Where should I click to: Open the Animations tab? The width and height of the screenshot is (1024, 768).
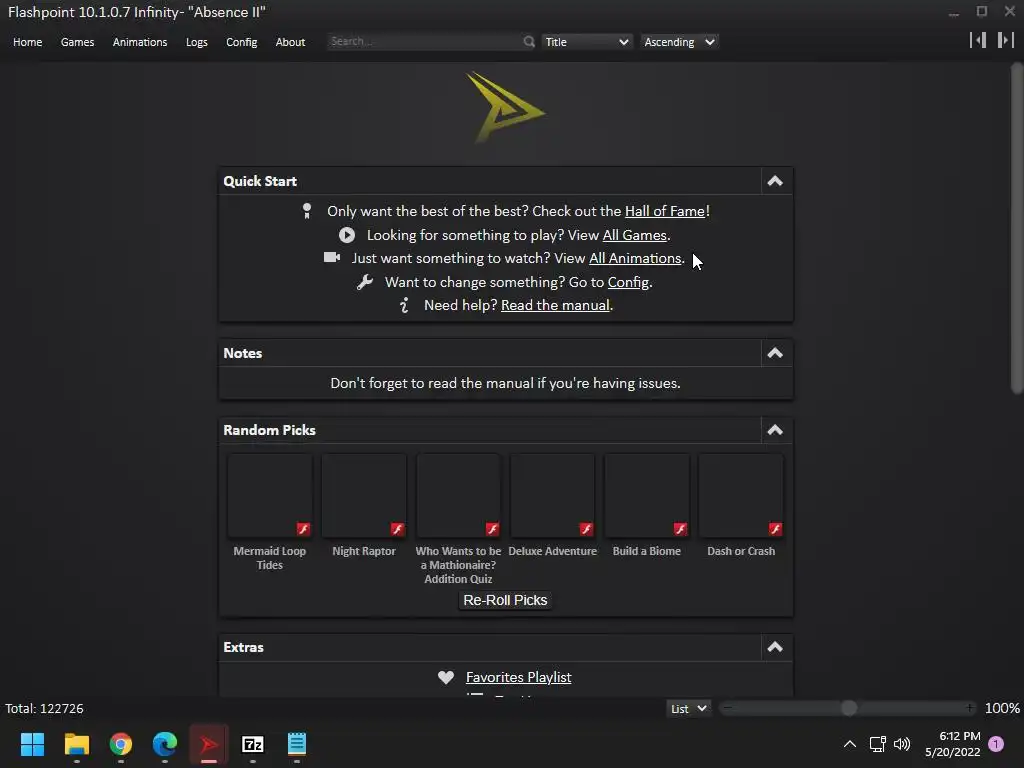pos(140,42)
